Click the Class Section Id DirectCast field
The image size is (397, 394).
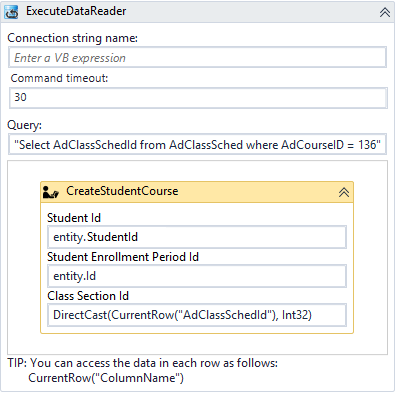[x=197, y=315]
